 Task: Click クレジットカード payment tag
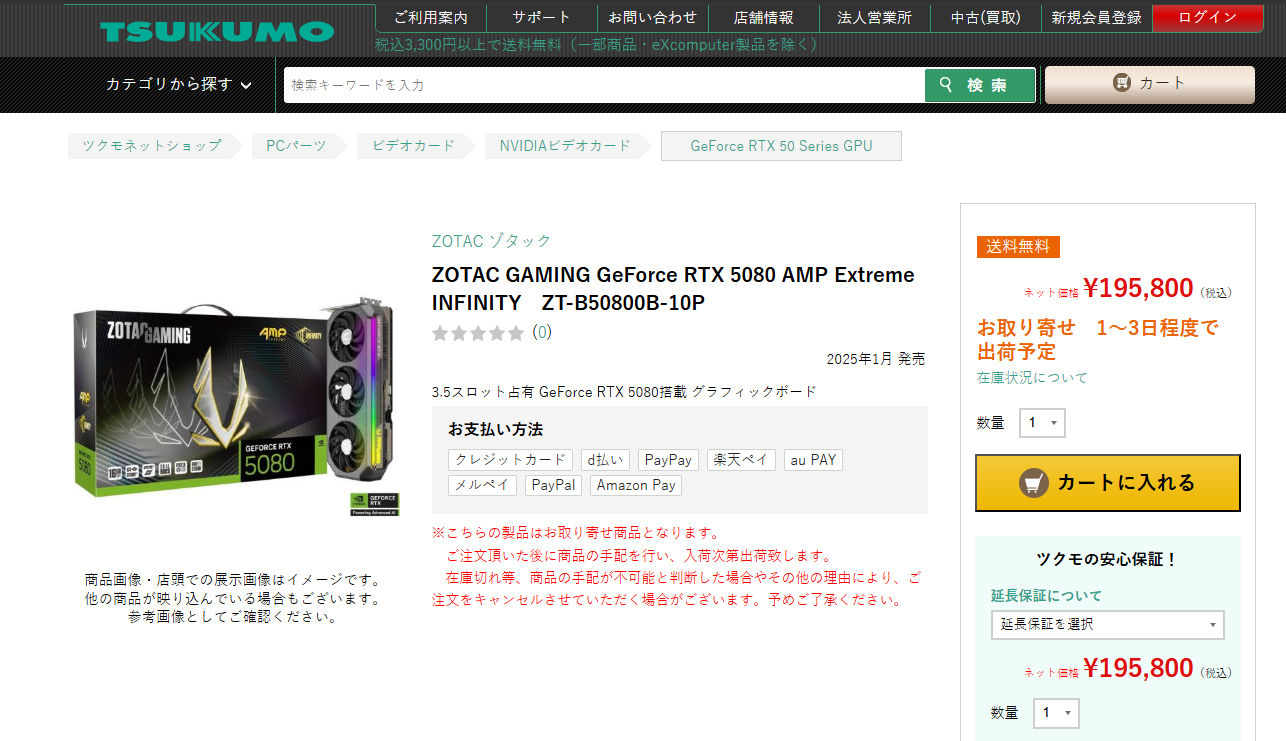[510, 460]
